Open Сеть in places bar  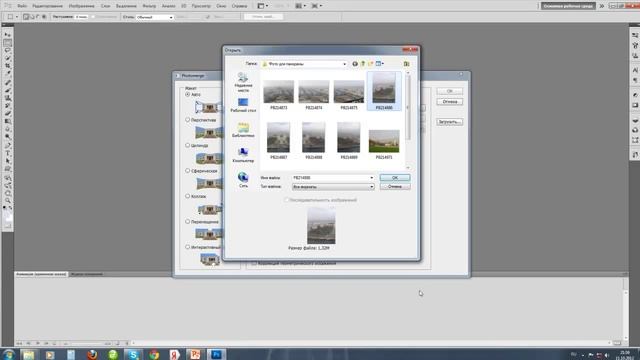coord(243,180)
